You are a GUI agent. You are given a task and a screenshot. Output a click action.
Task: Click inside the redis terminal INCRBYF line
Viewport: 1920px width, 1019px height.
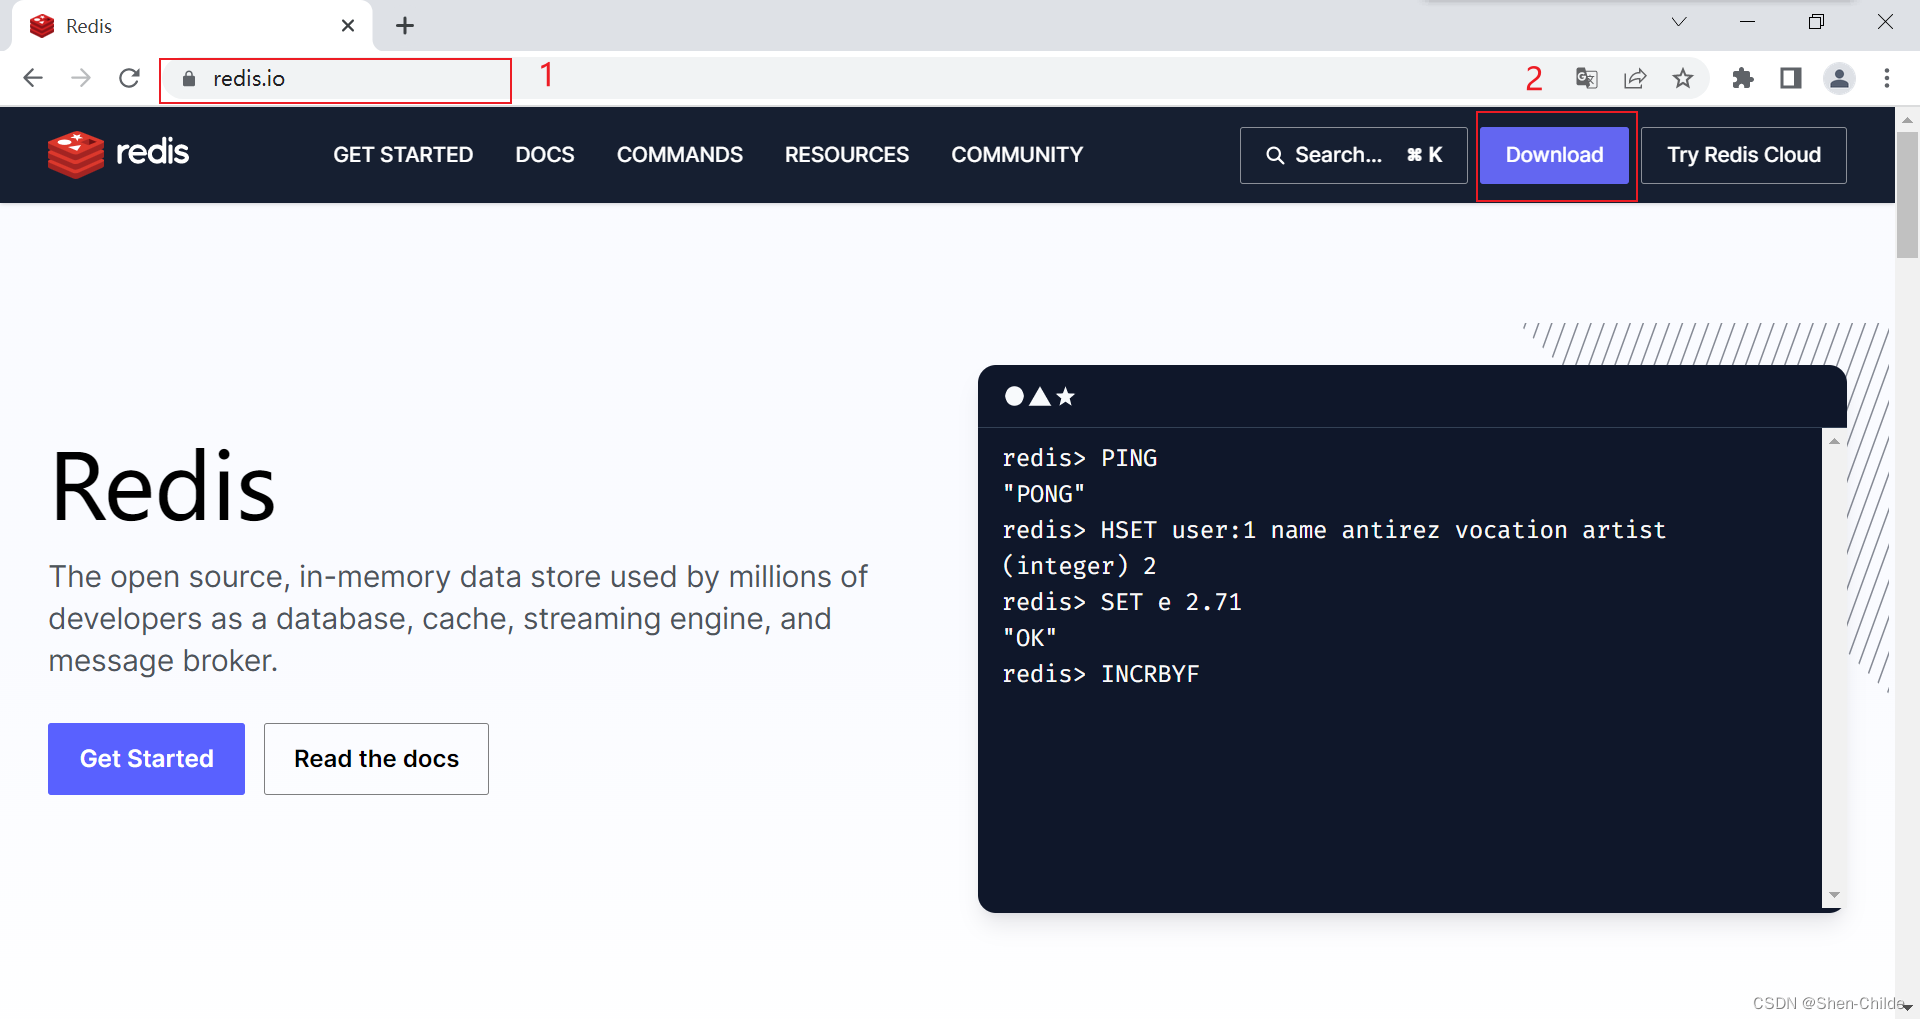(1100, 674)
